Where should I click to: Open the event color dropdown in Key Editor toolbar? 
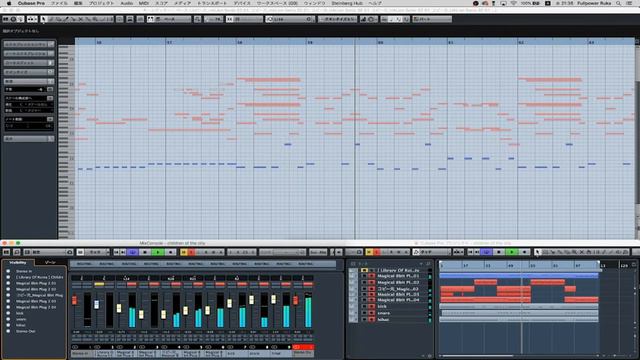(432, 19)
